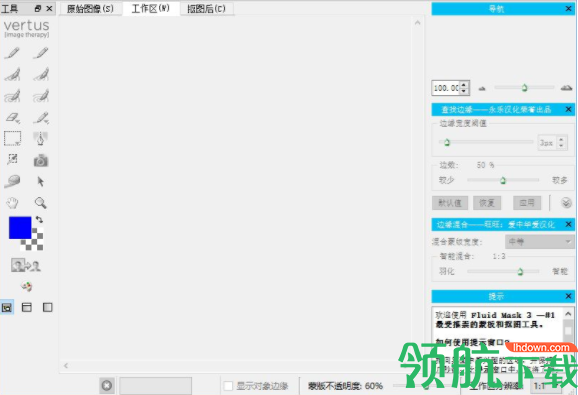578x395 pixels.
Task: Select the pen nib Force Edge tool
Action: point(41,139)
